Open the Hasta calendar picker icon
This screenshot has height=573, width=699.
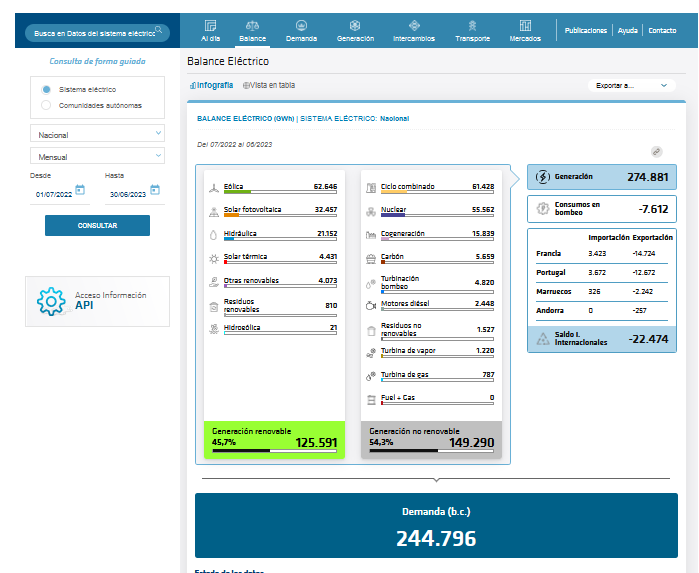(x=155, y=189)
